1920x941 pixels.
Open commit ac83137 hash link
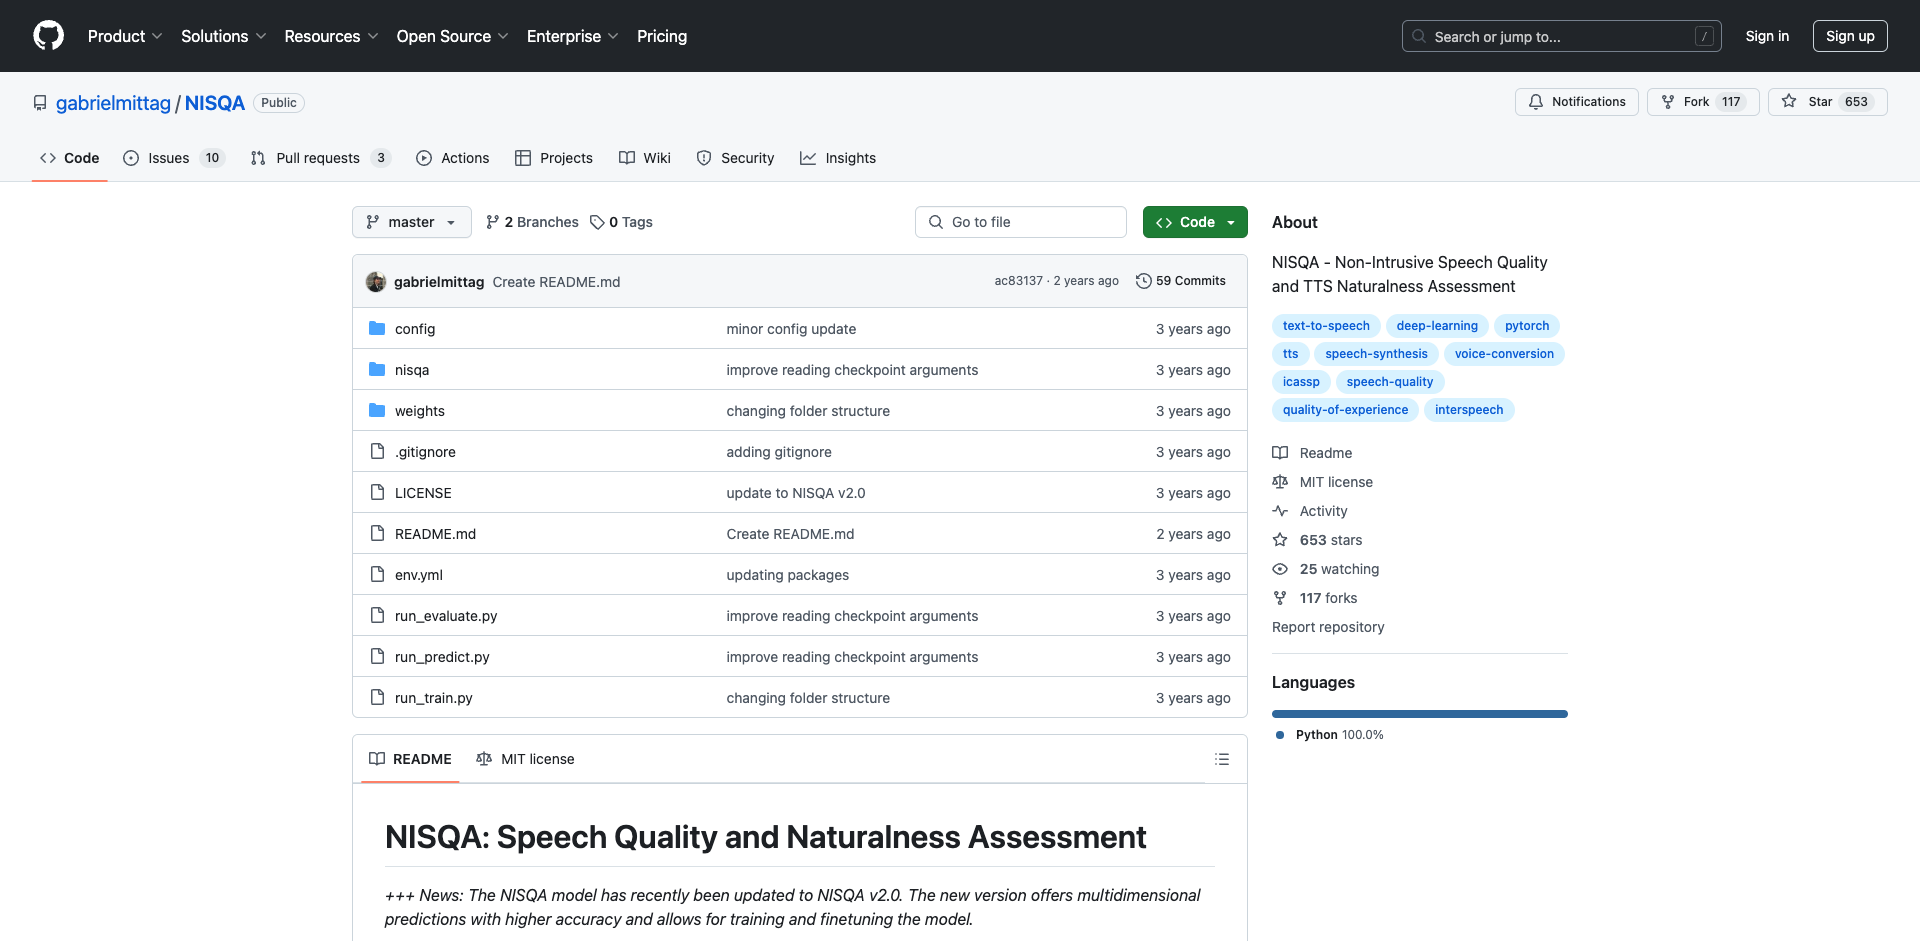1018,281
